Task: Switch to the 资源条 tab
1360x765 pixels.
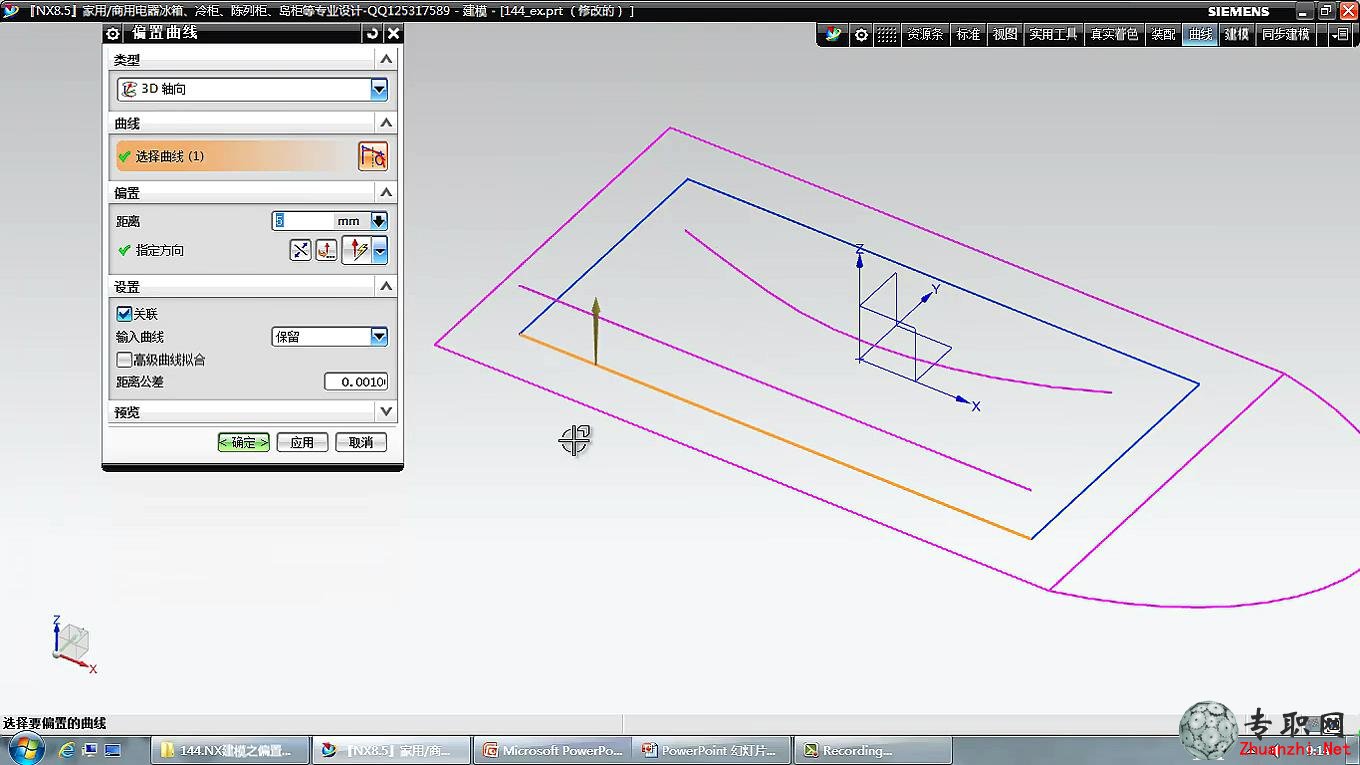Action: click(x=925, y=34)
